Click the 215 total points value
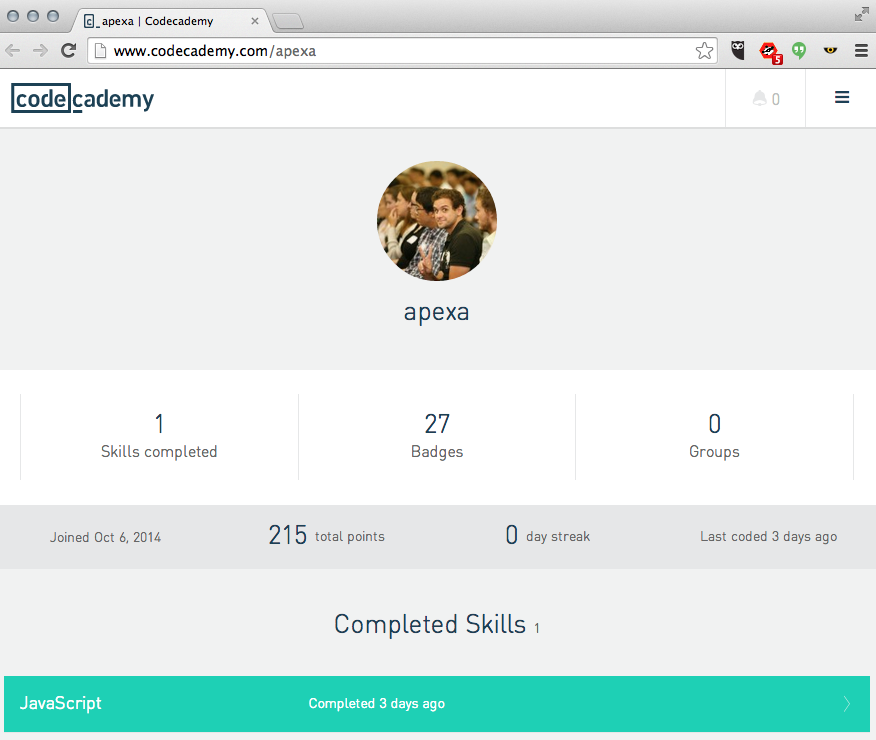 [x=326, y=536]
